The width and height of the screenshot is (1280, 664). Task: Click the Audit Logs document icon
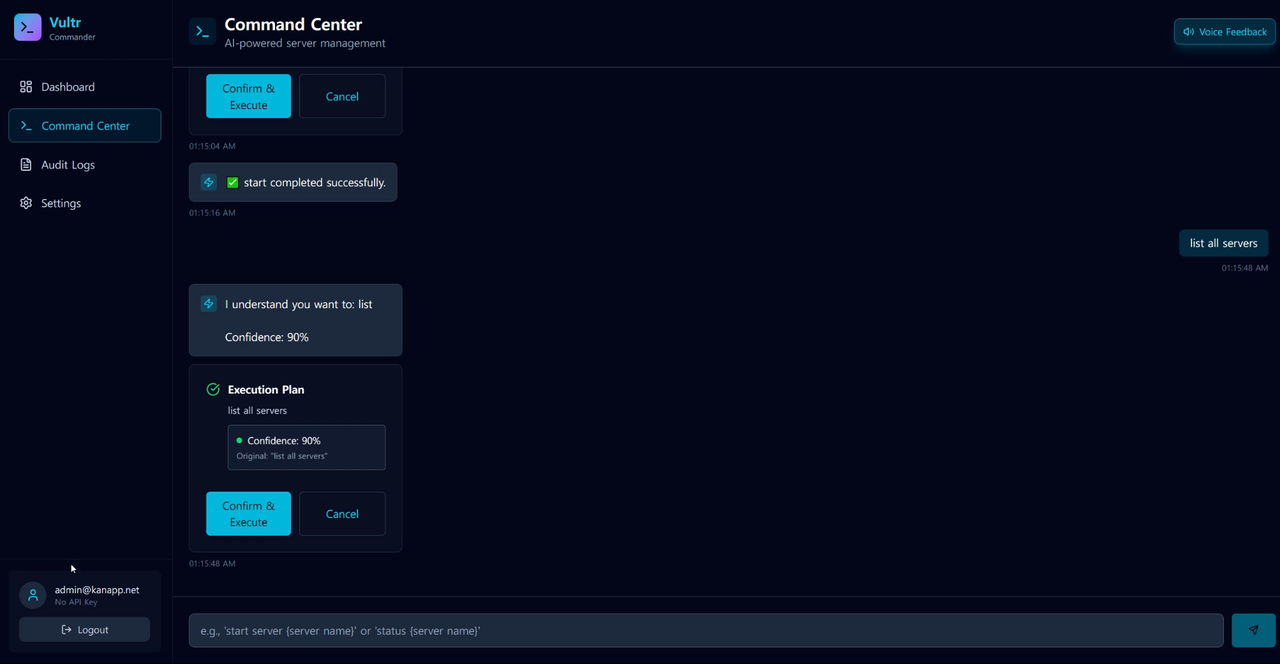coord(26,165)
